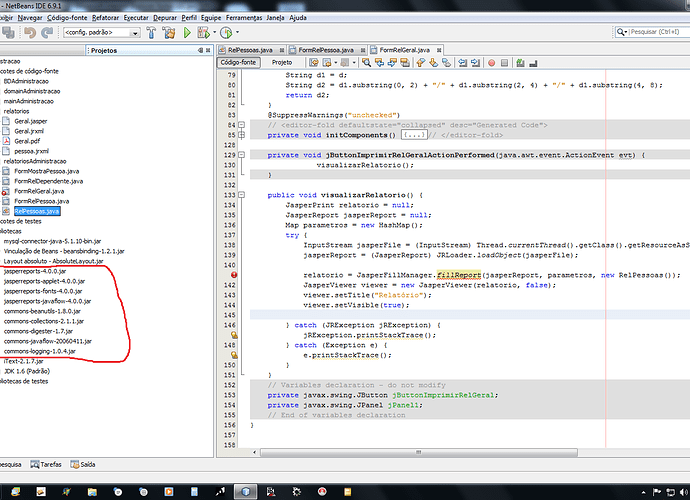Open the Saída output panel tab

(83, 464)
